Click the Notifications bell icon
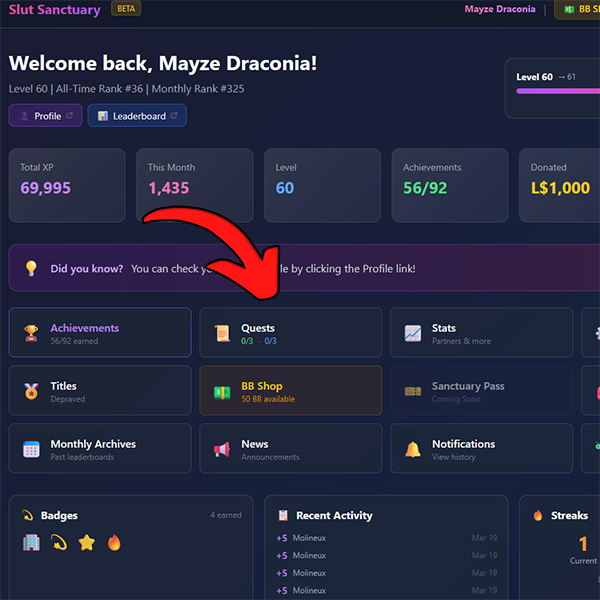 (x=412, y=449)
